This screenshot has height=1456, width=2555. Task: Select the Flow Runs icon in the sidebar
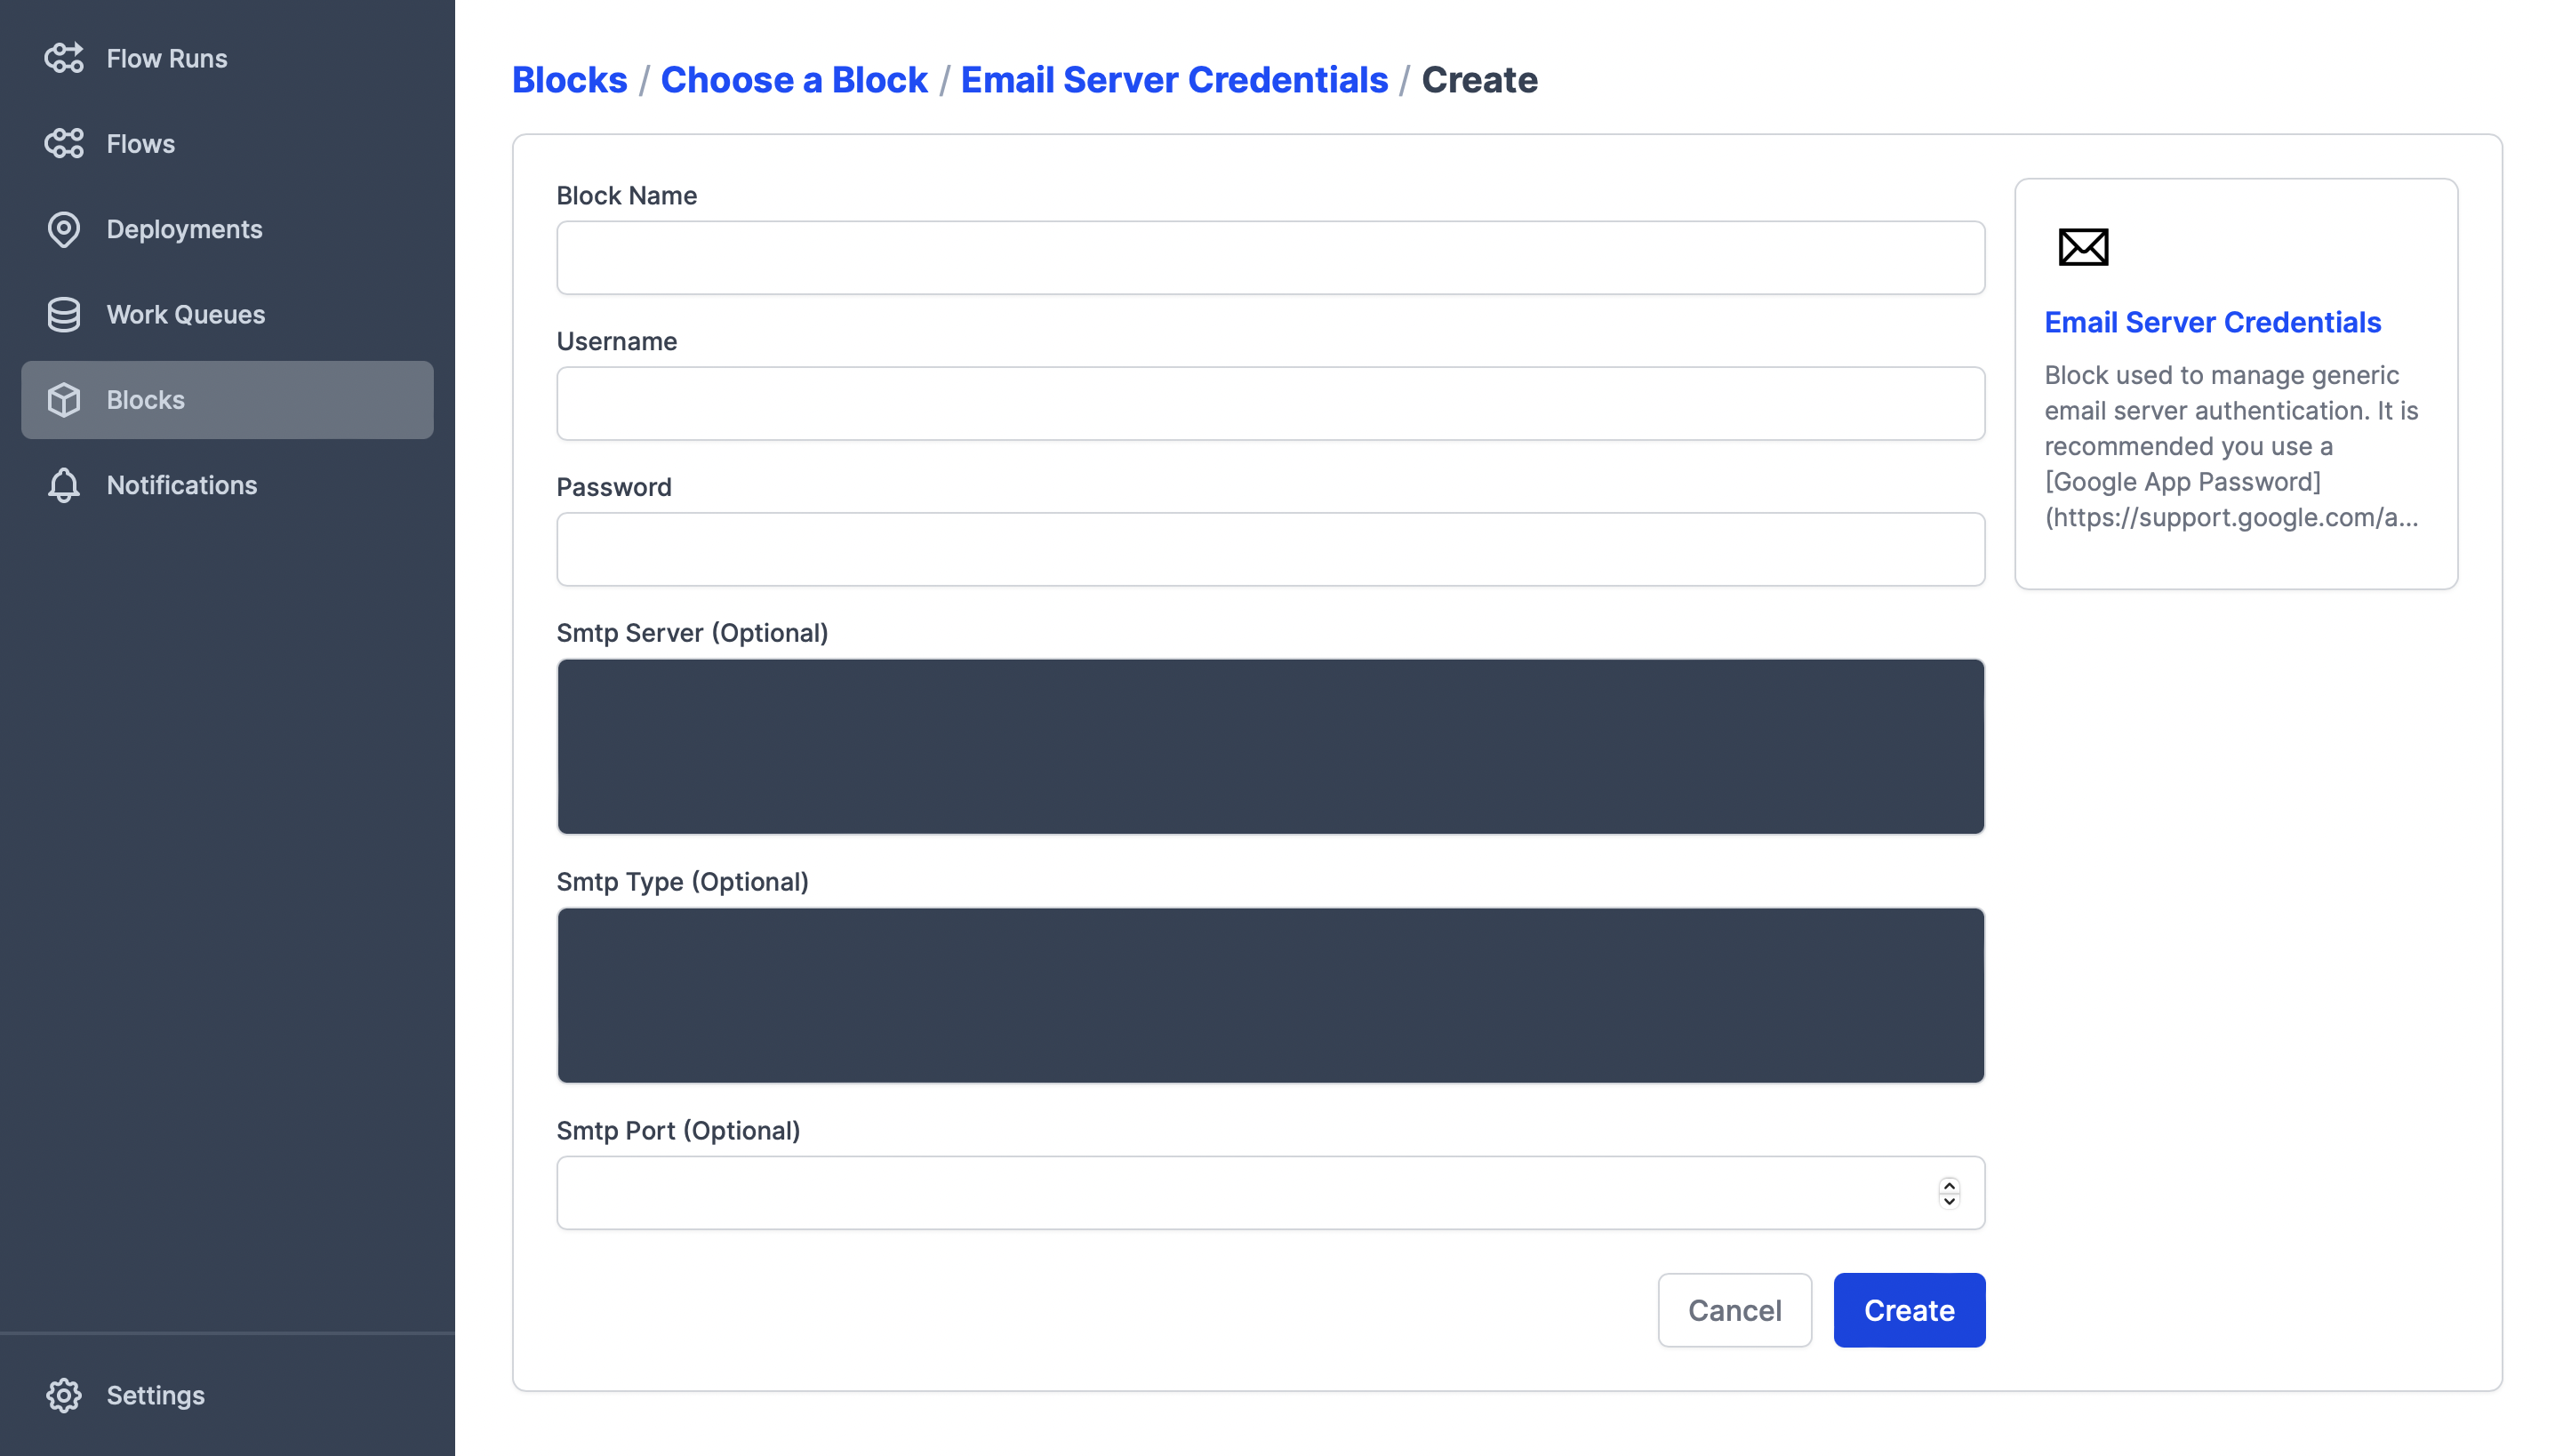(64, 57)
